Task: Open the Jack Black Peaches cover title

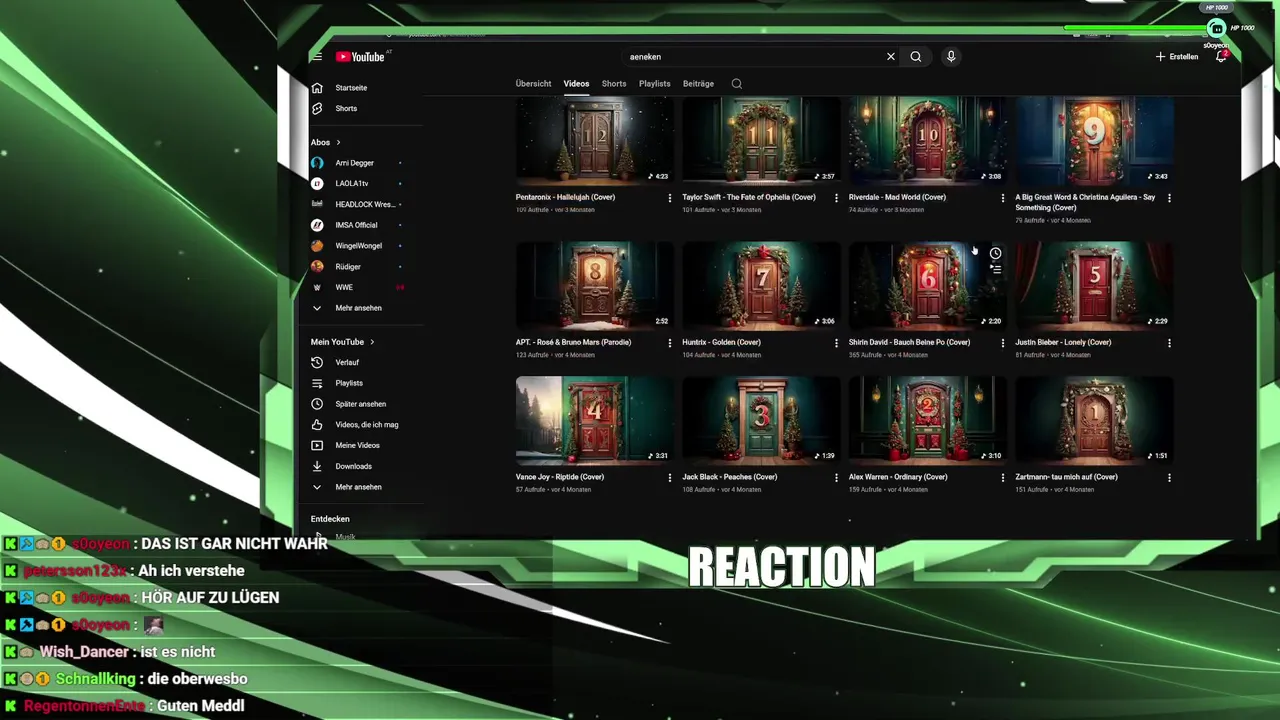Action: (x=730, y=477)
